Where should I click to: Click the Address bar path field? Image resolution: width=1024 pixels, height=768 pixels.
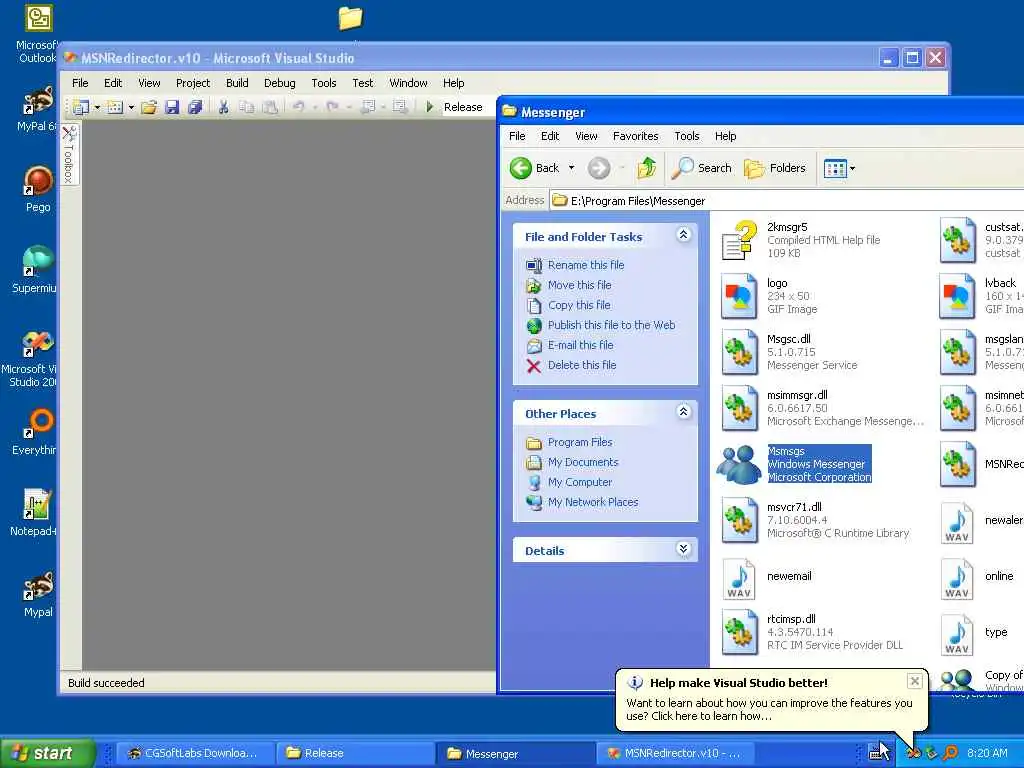point(787,200)
